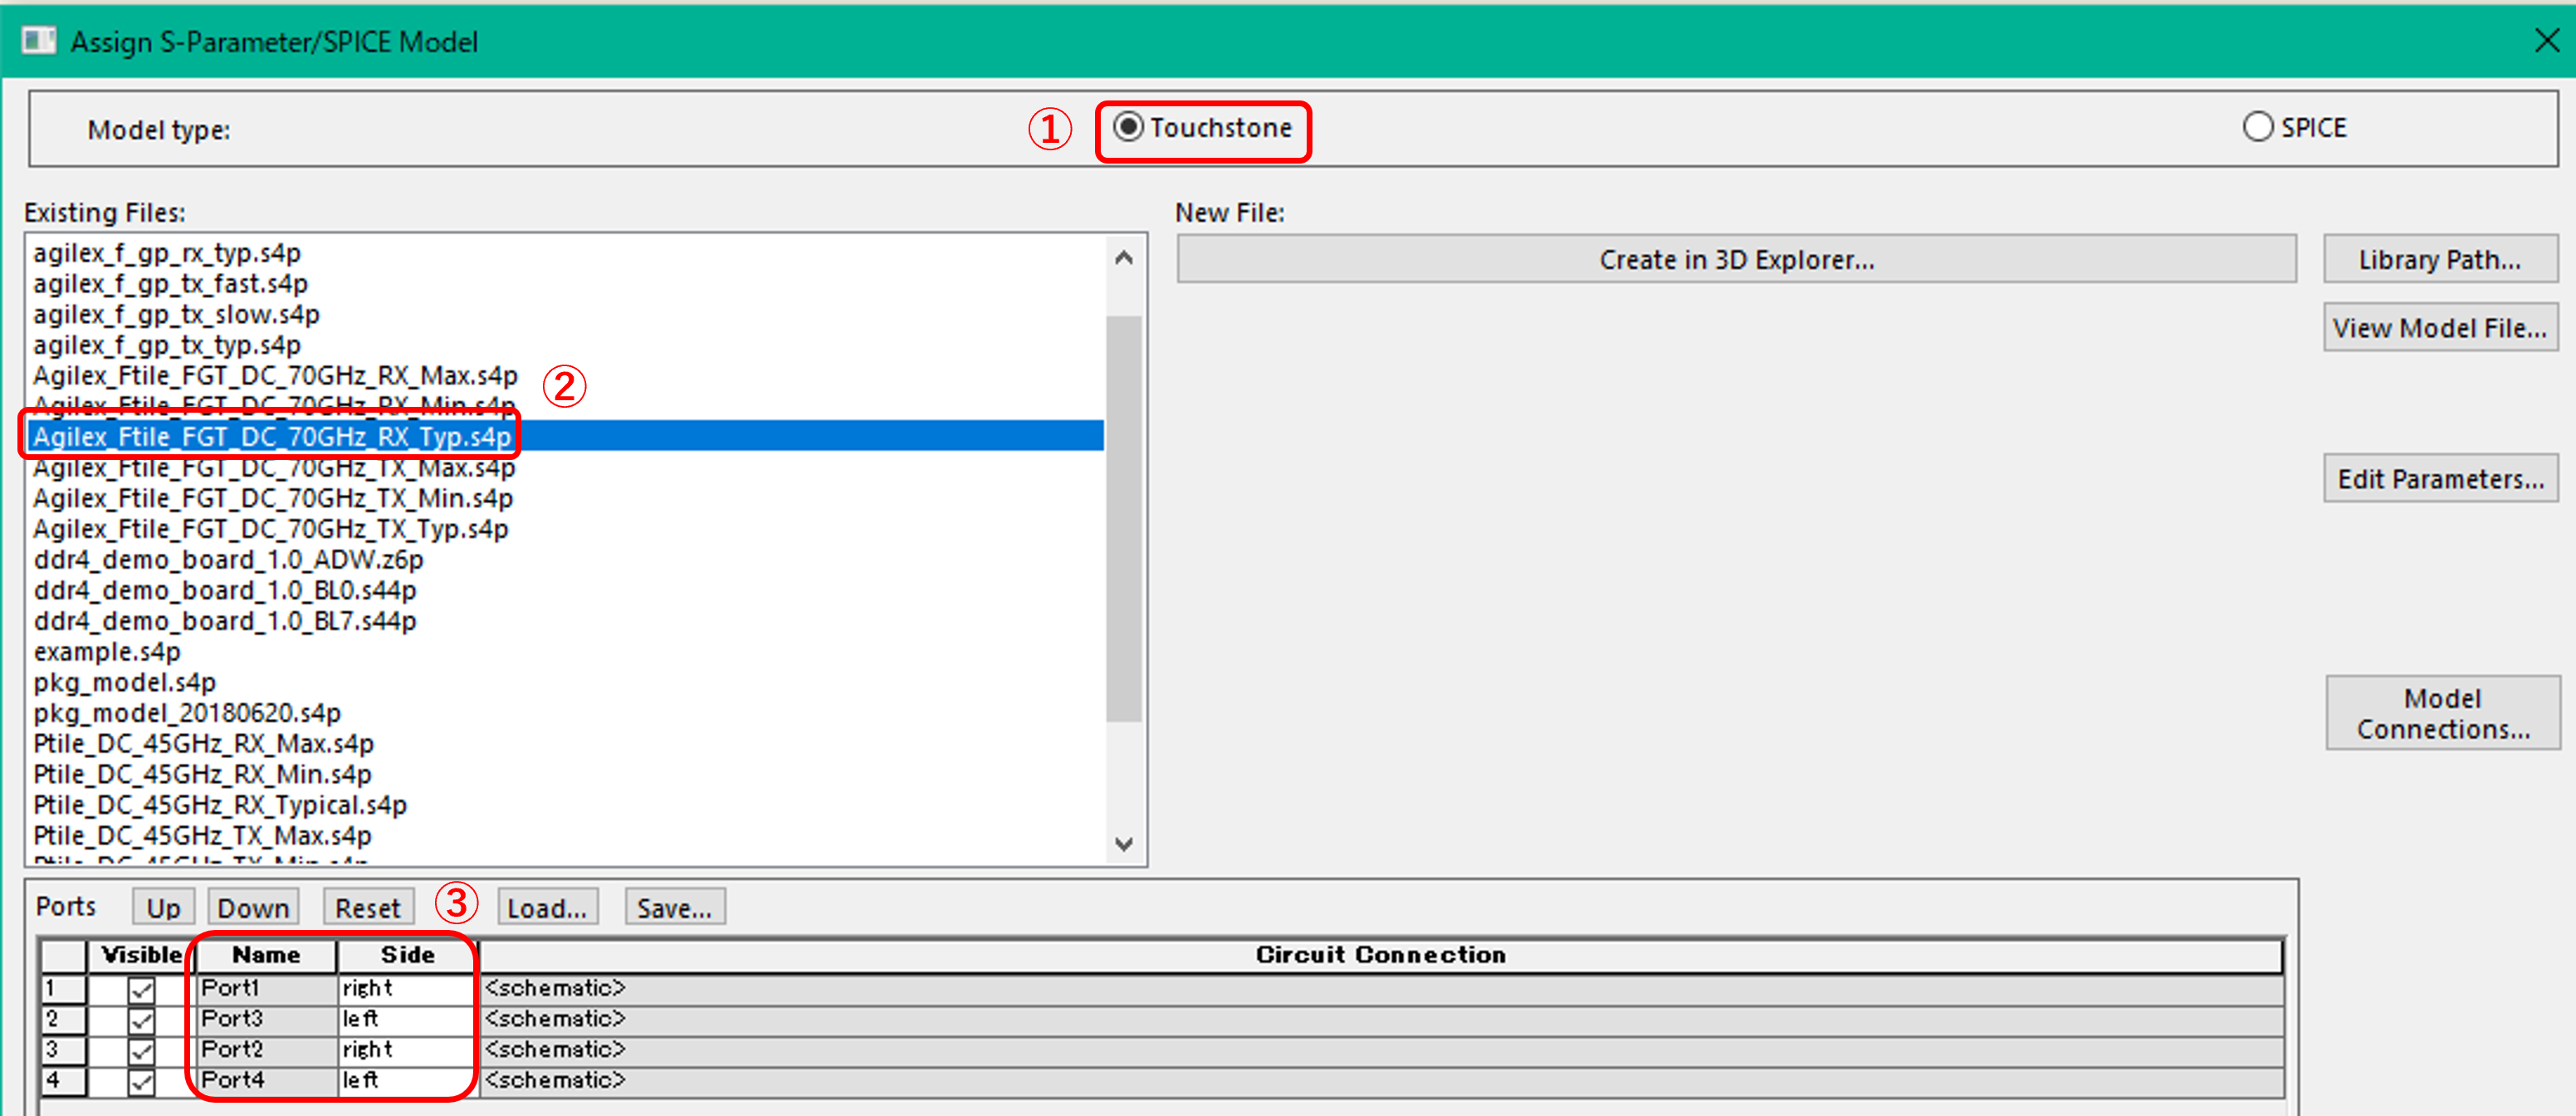2576x1116 pixels.
Task: Select Ptile_DC_45GHz_RX_Max.s4p file
Action: [203, 744]
